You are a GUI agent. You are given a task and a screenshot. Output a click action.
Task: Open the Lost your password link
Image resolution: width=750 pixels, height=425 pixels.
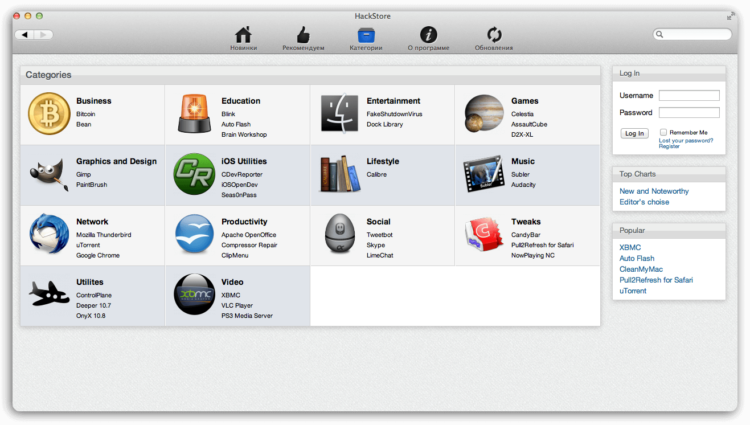(x=685, y=141)
